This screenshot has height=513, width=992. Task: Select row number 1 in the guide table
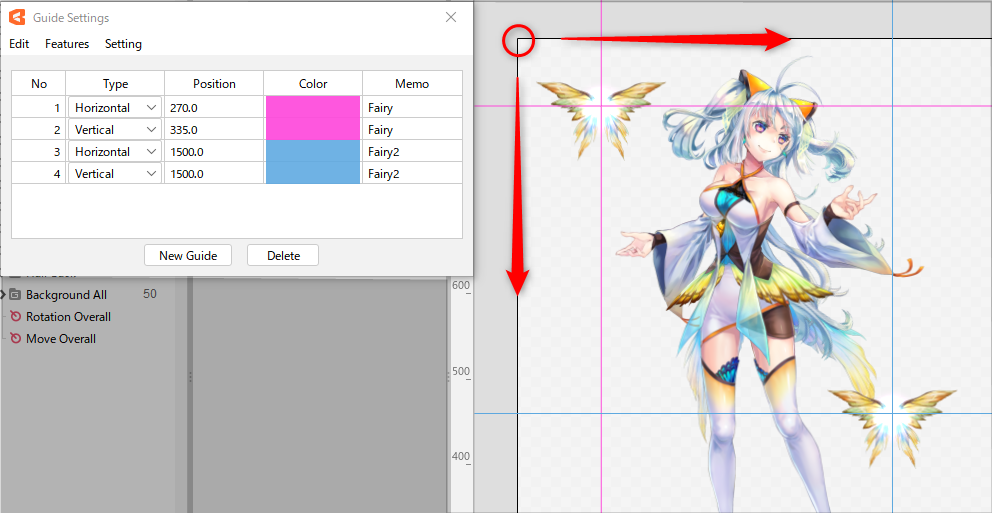[x=39, y=108]
